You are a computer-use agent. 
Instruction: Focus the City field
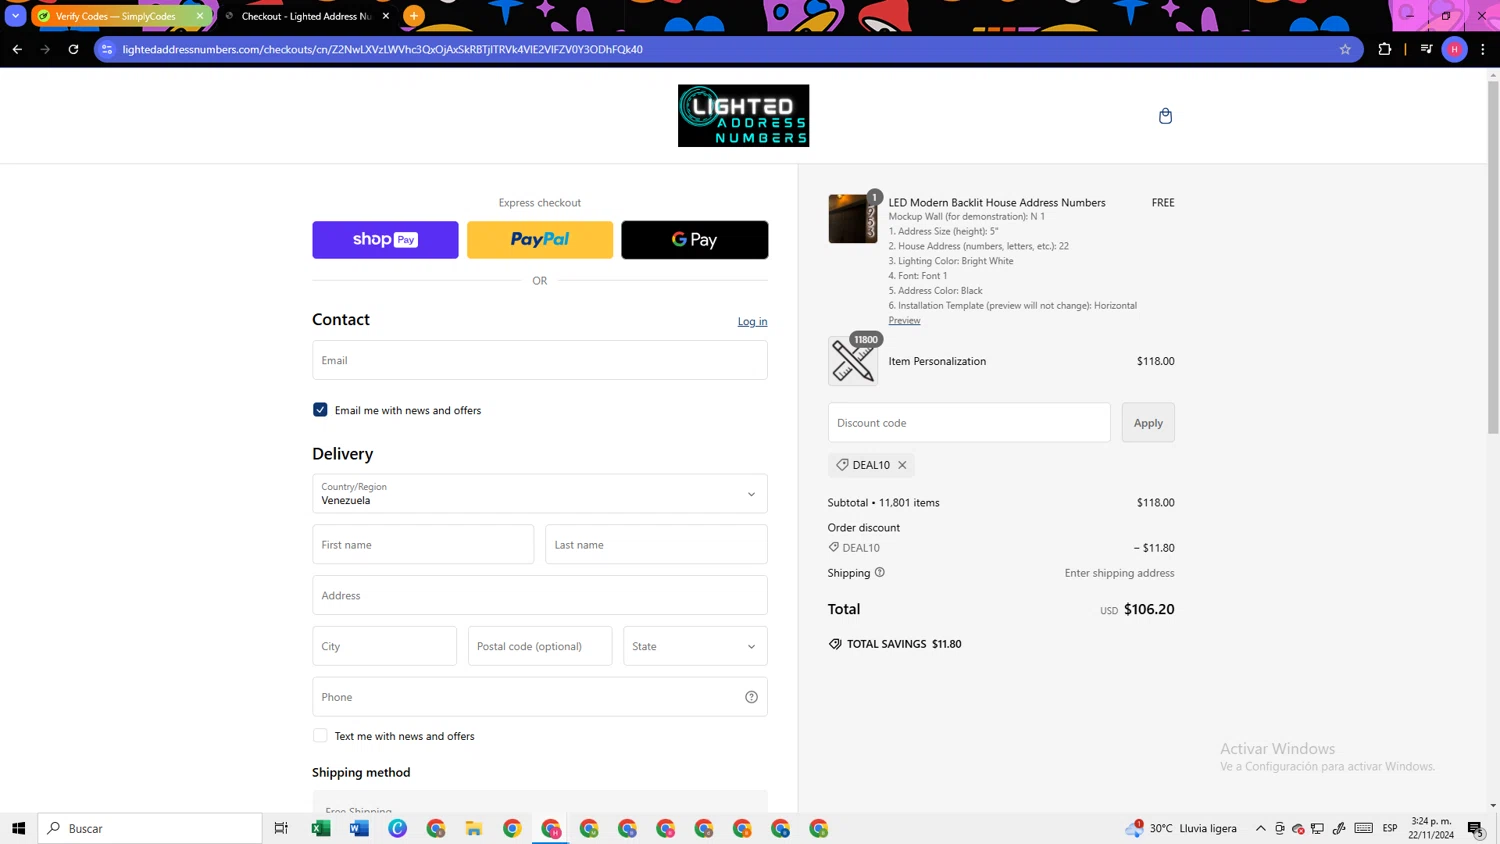pyautogui.click(x=384, y=646)
